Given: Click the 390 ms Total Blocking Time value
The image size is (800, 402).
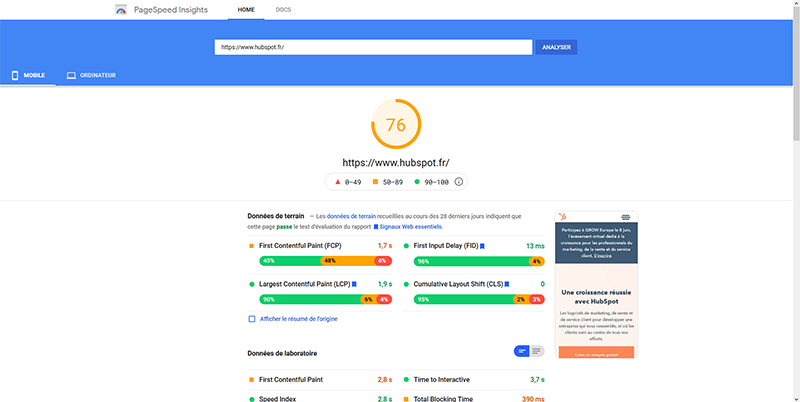Looking at the screenshot, I should 533,399.
